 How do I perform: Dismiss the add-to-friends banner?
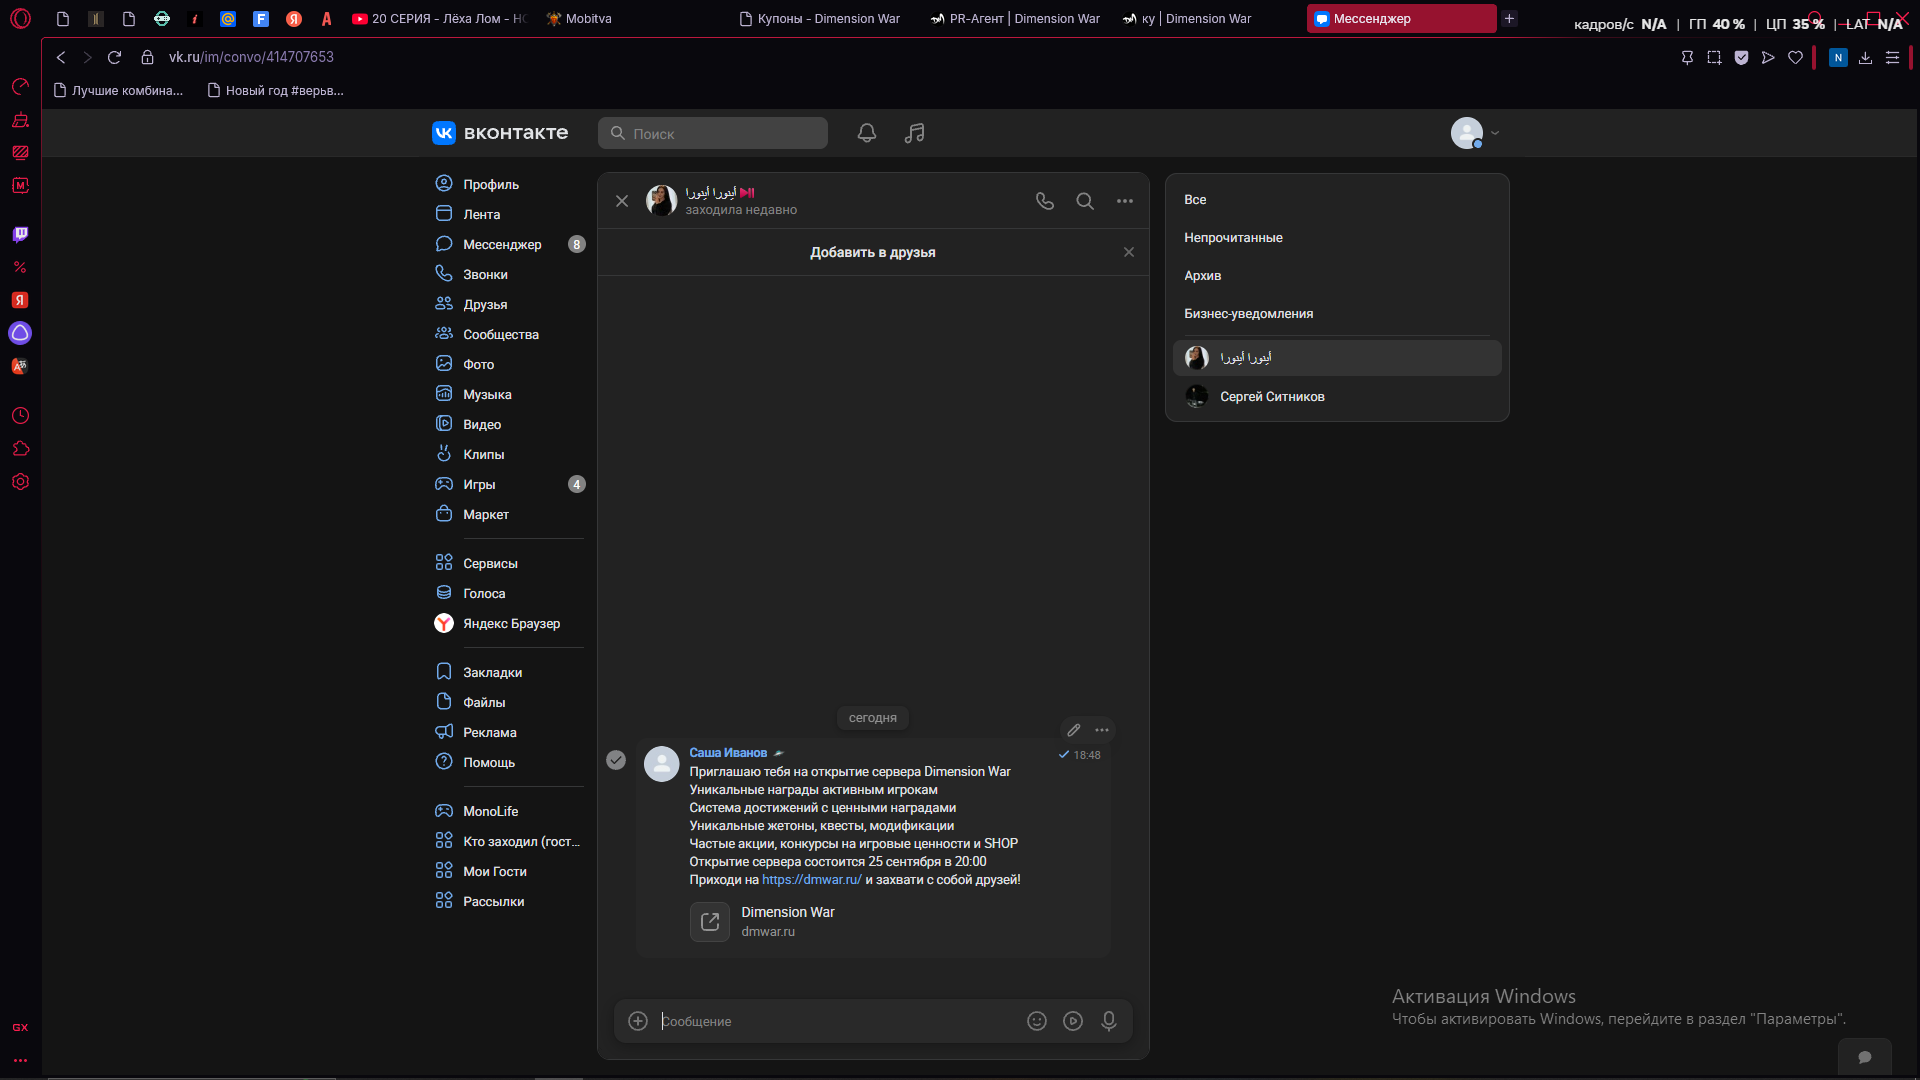tap(1129, 252)
